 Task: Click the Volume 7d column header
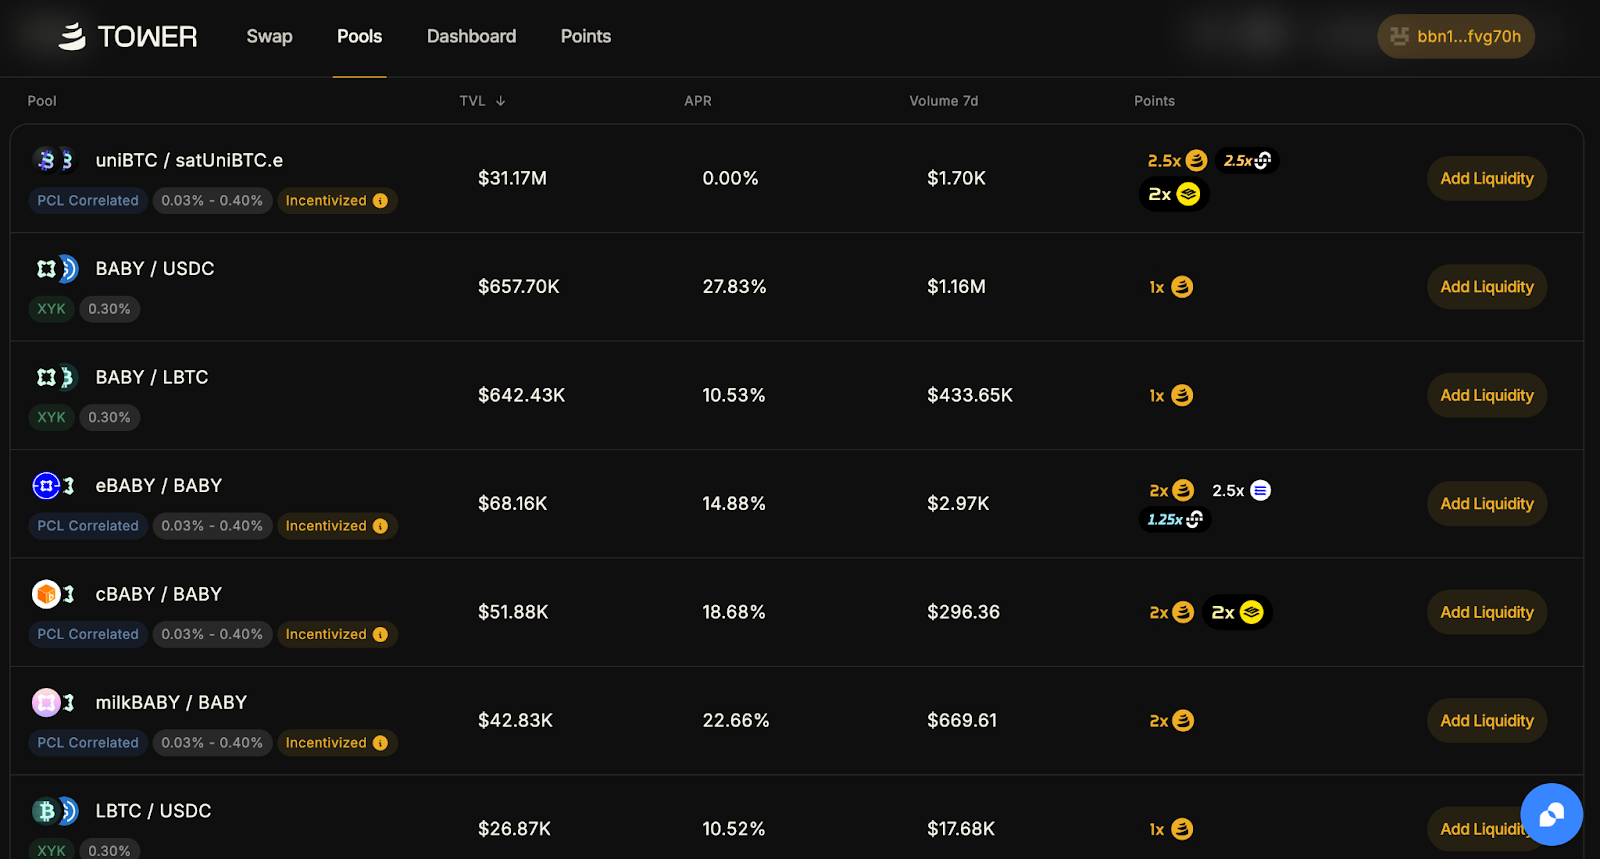[944, 101]
